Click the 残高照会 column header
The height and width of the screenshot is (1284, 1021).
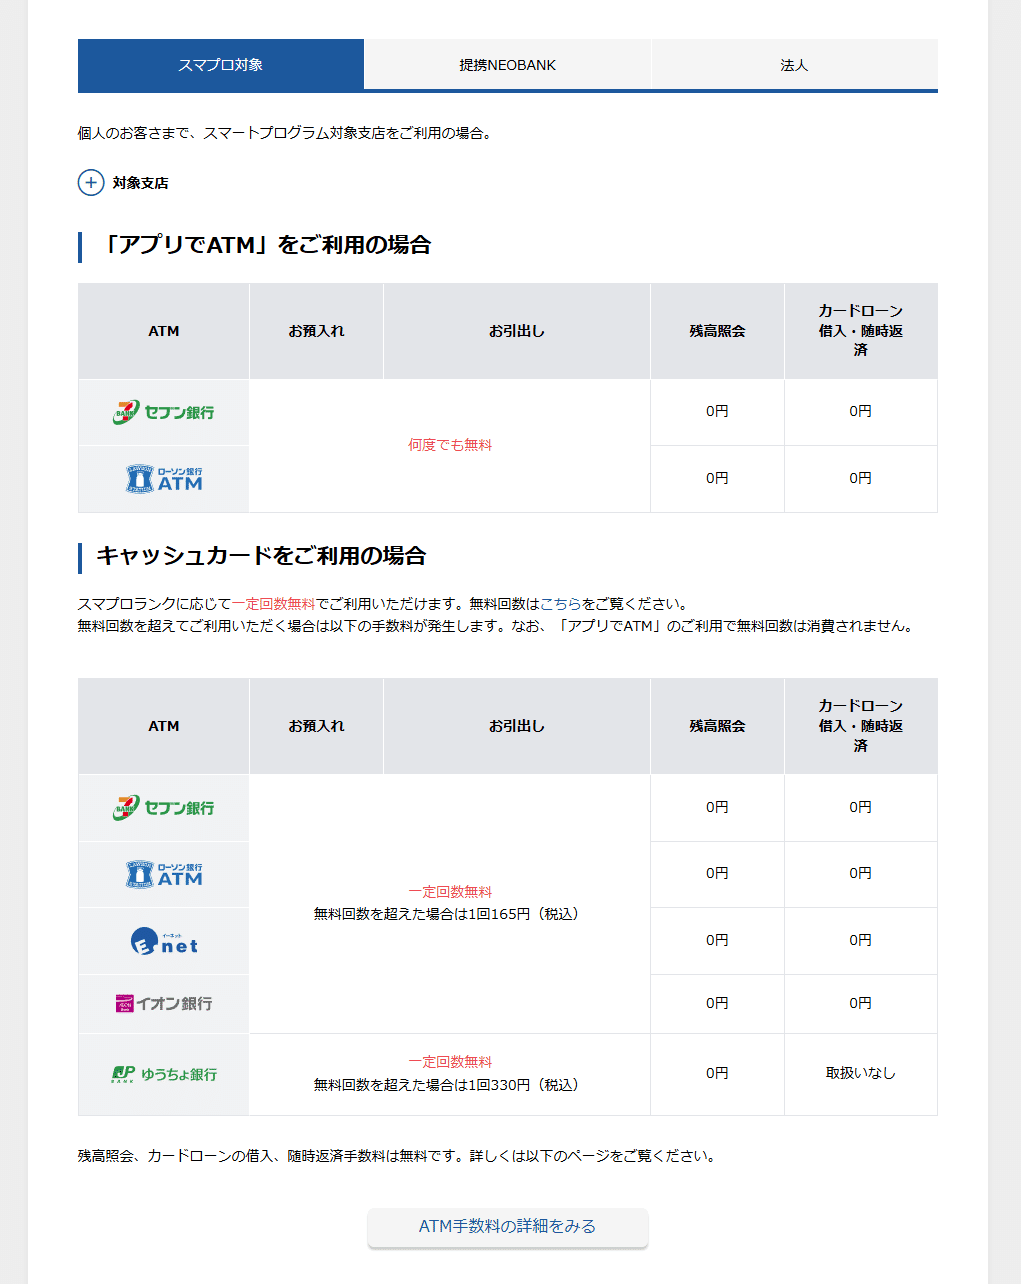click(717, 331)
